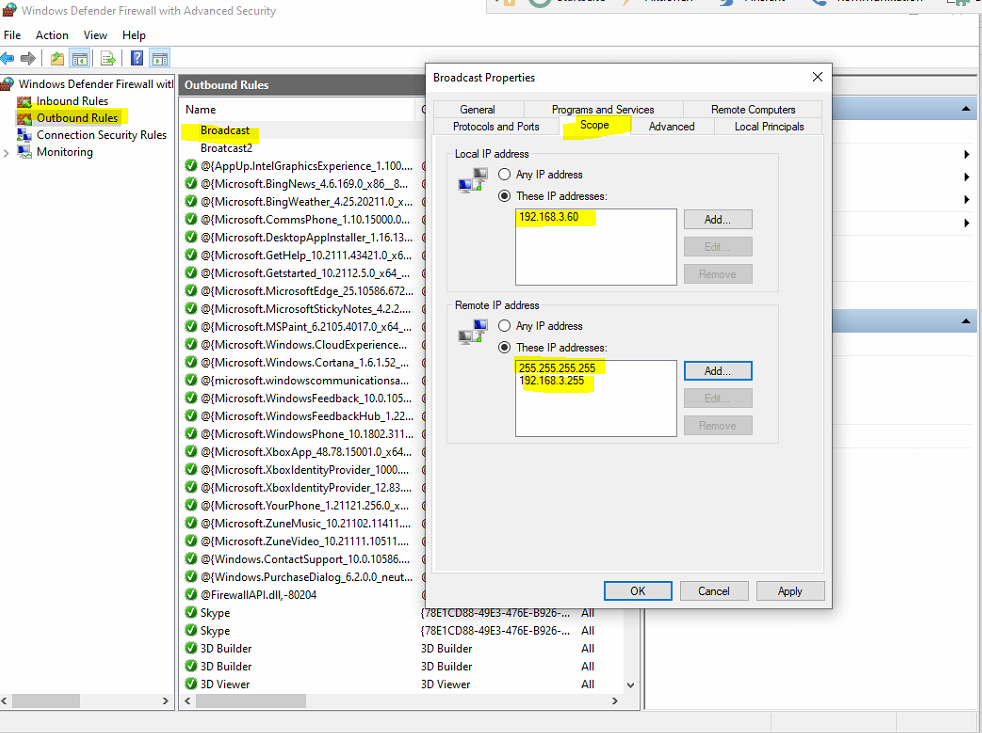Select local These IP addresses radio
The width and height of the screenshot is (982, 733).
pos(504,196)
